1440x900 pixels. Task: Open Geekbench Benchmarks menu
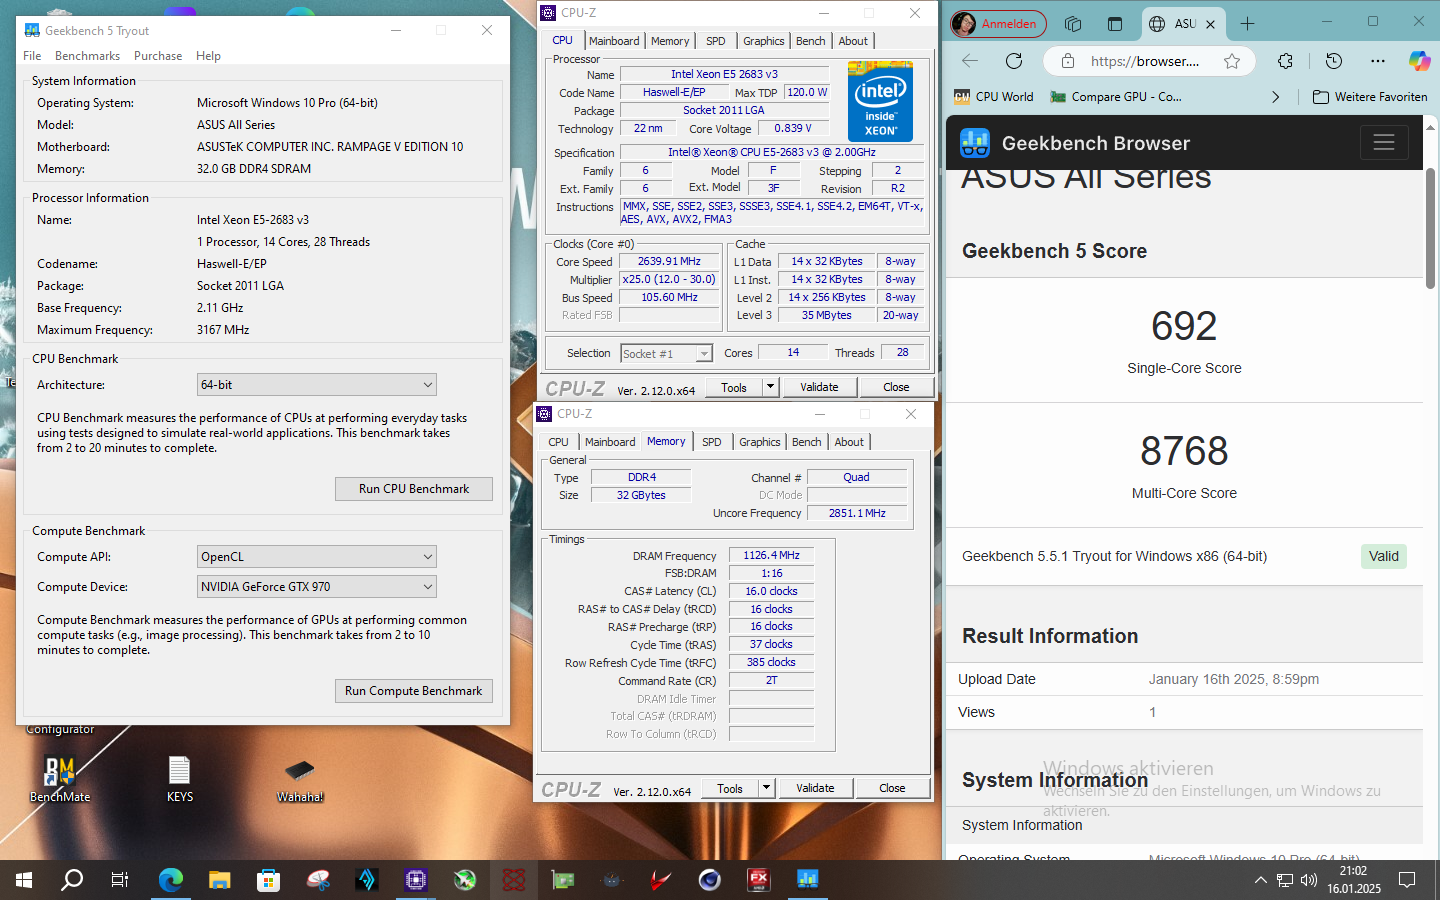pos(87,56)
